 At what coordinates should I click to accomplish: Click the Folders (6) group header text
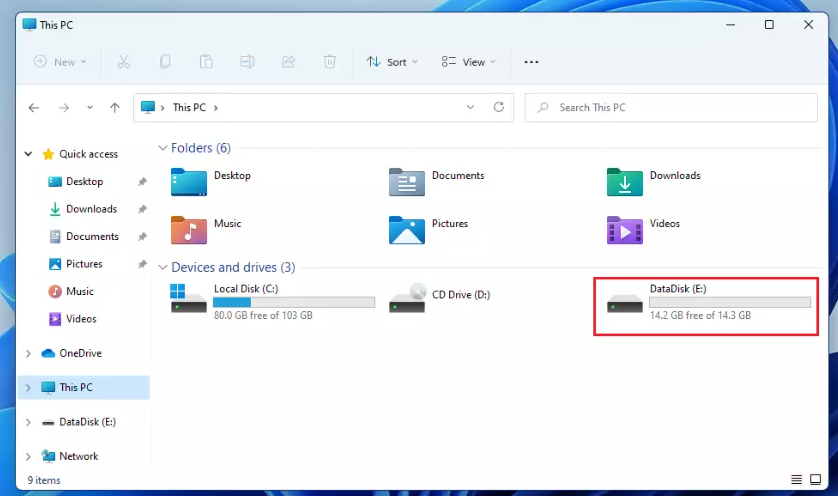click(x=201, y=148)
